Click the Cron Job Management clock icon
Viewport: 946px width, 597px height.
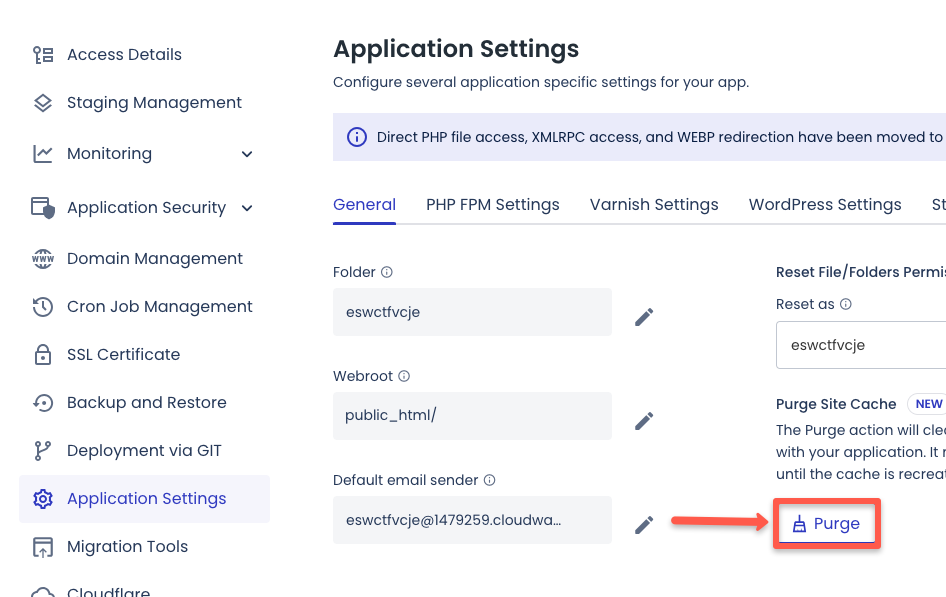pos(43,306)
